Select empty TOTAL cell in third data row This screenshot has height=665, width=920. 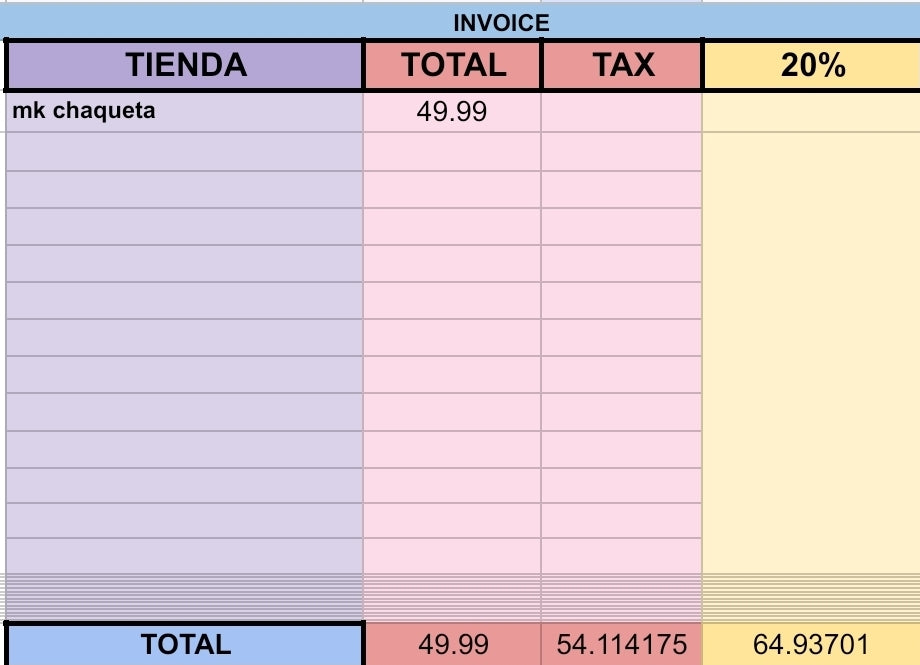(452, 189)
